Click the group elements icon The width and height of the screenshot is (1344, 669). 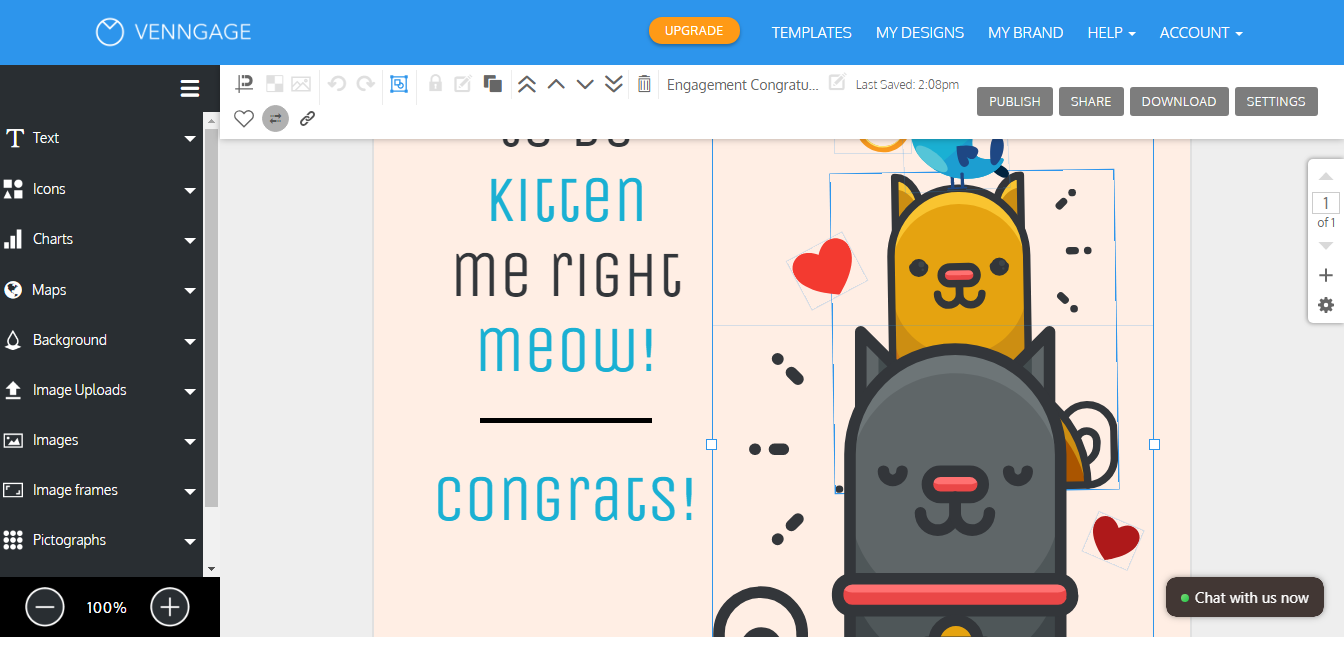(399, 84)
